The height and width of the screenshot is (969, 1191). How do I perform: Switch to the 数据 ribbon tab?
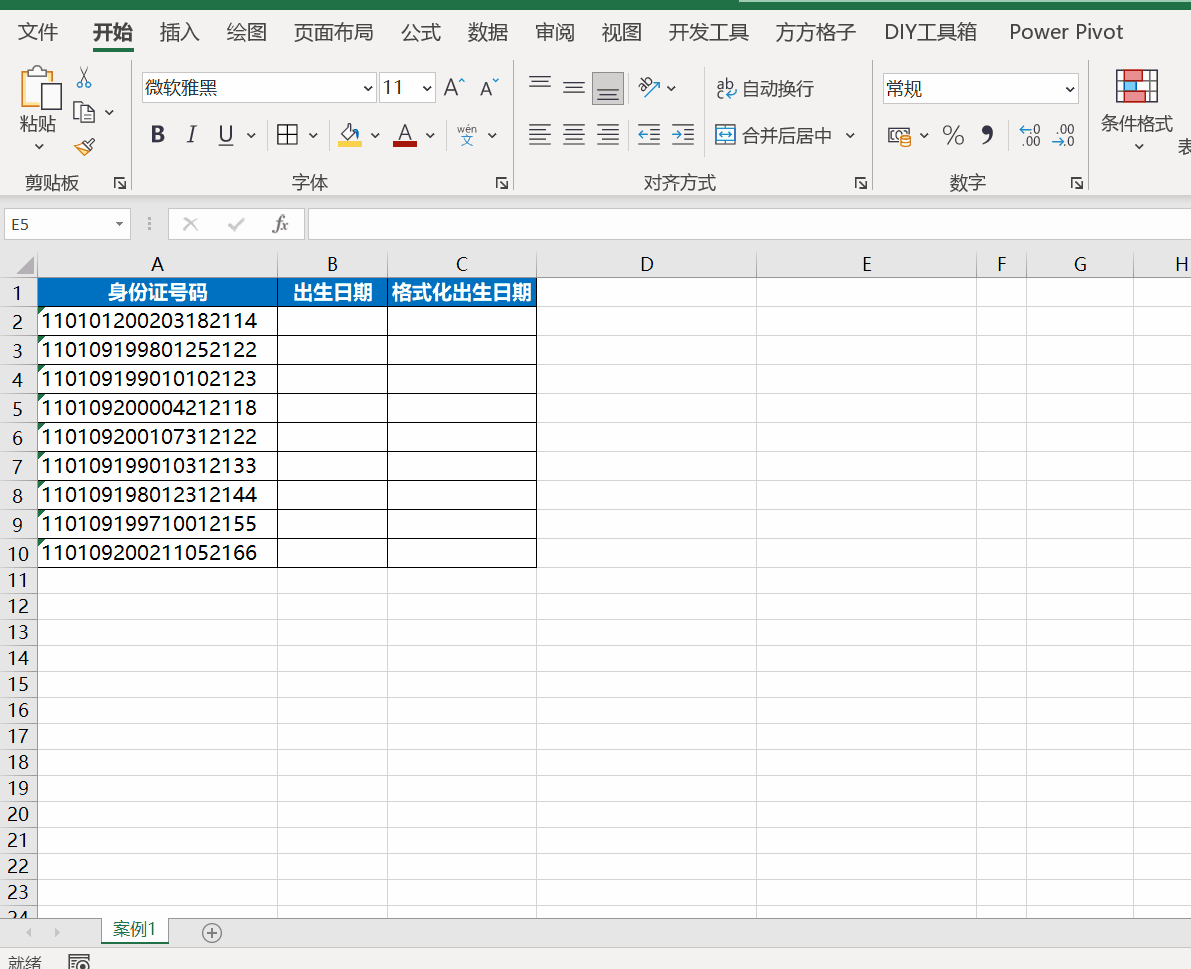[488, 32]
